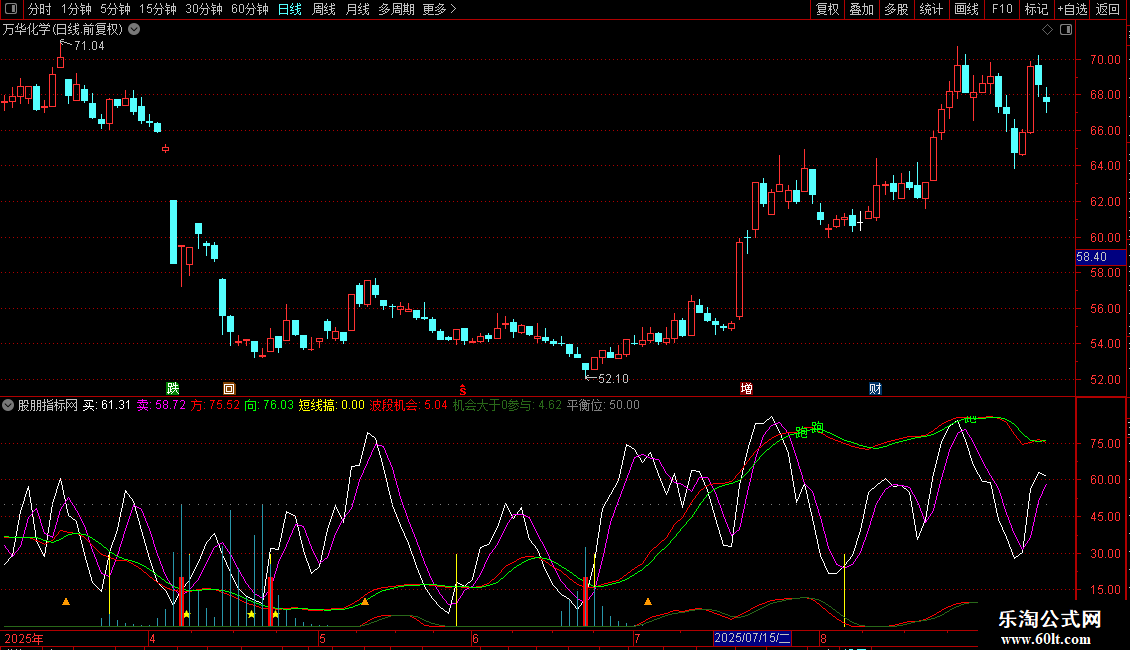Open the 多周期 multi-period view
The height and width of the screenshot is (650, 1130).
[x=396, y=9]
